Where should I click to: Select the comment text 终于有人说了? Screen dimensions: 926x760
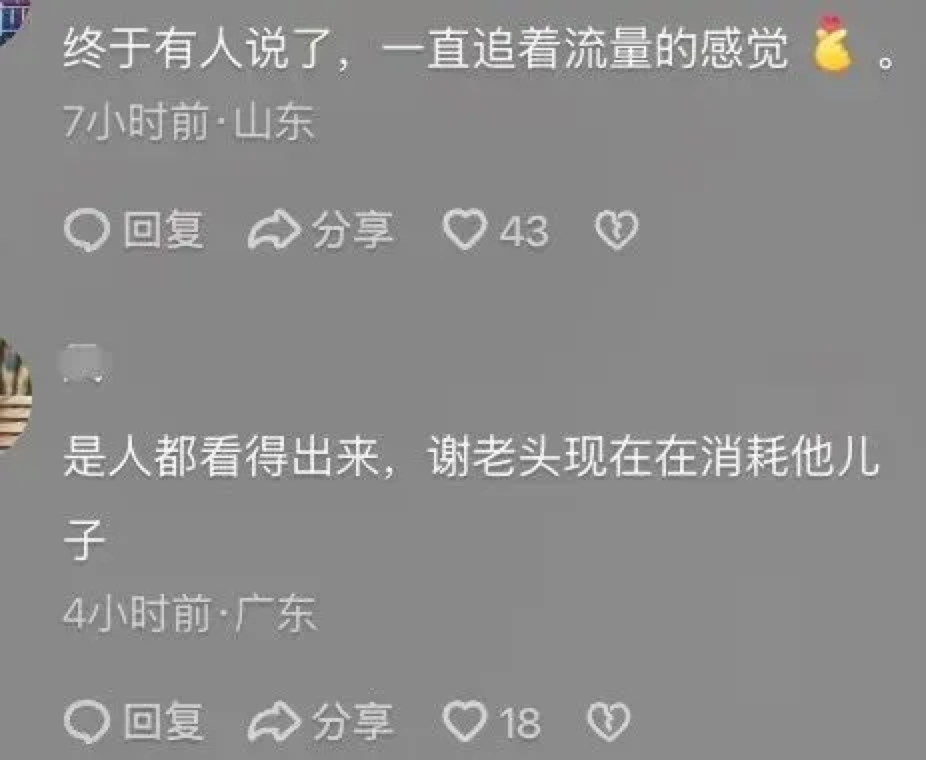199,48
